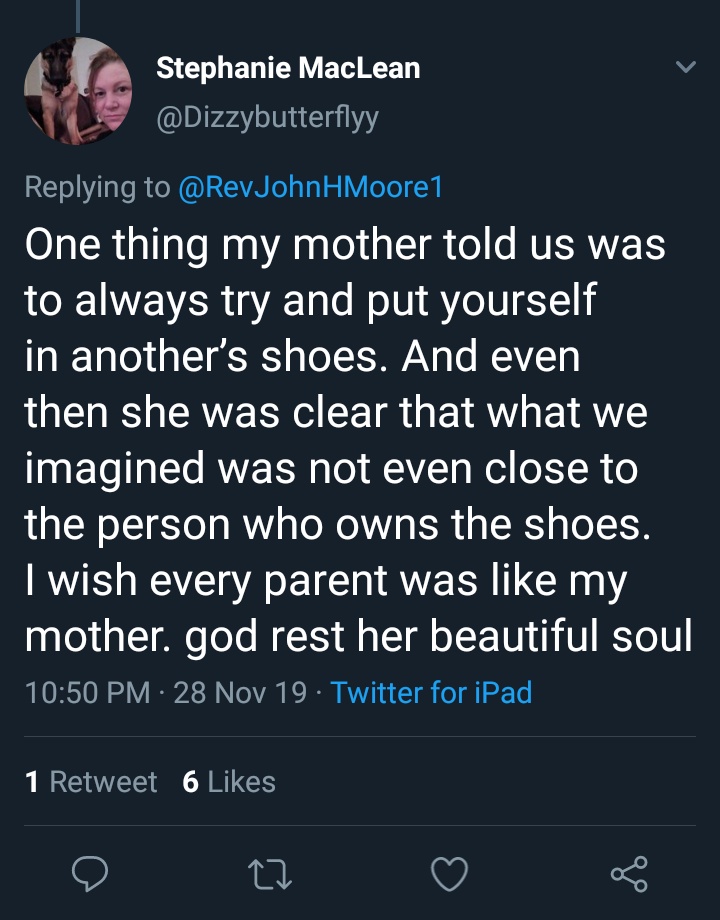Screen dimensions: 720x920
Task: Click the Twitter for iPad source link
Action: pyautogui.click(x=431, y=692)
